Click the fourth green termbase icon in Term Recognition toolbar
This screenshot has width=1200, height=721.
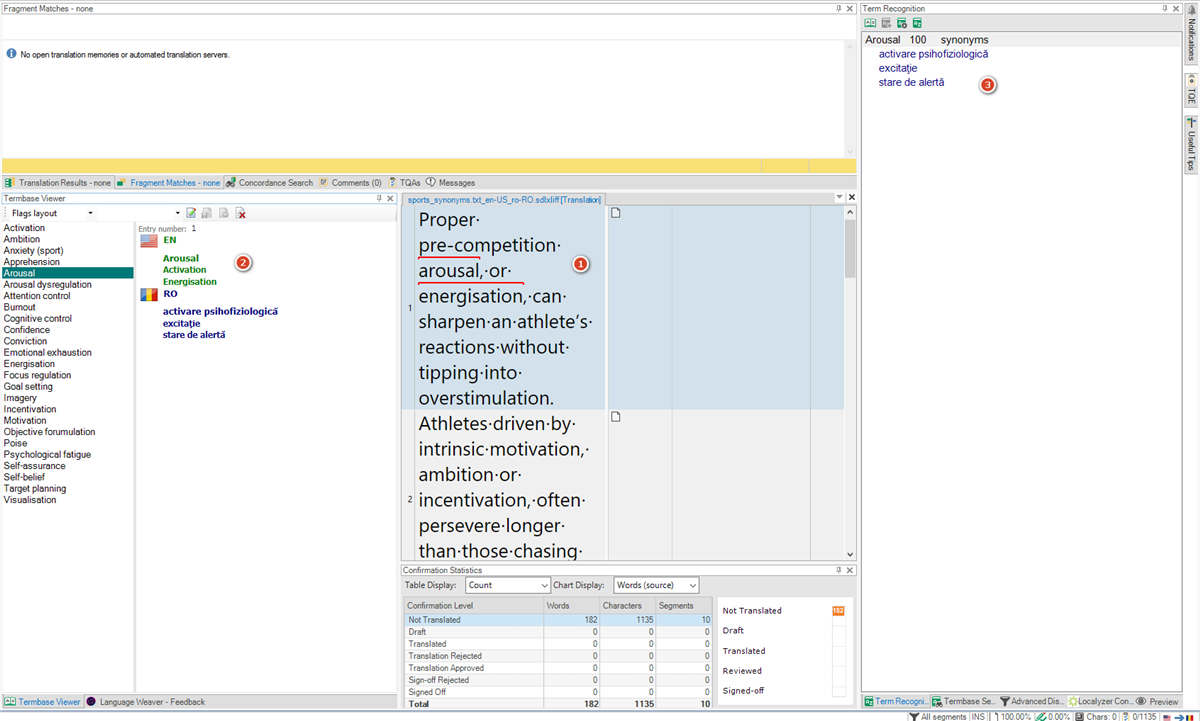pyautogui.click(x=917, y=23)
